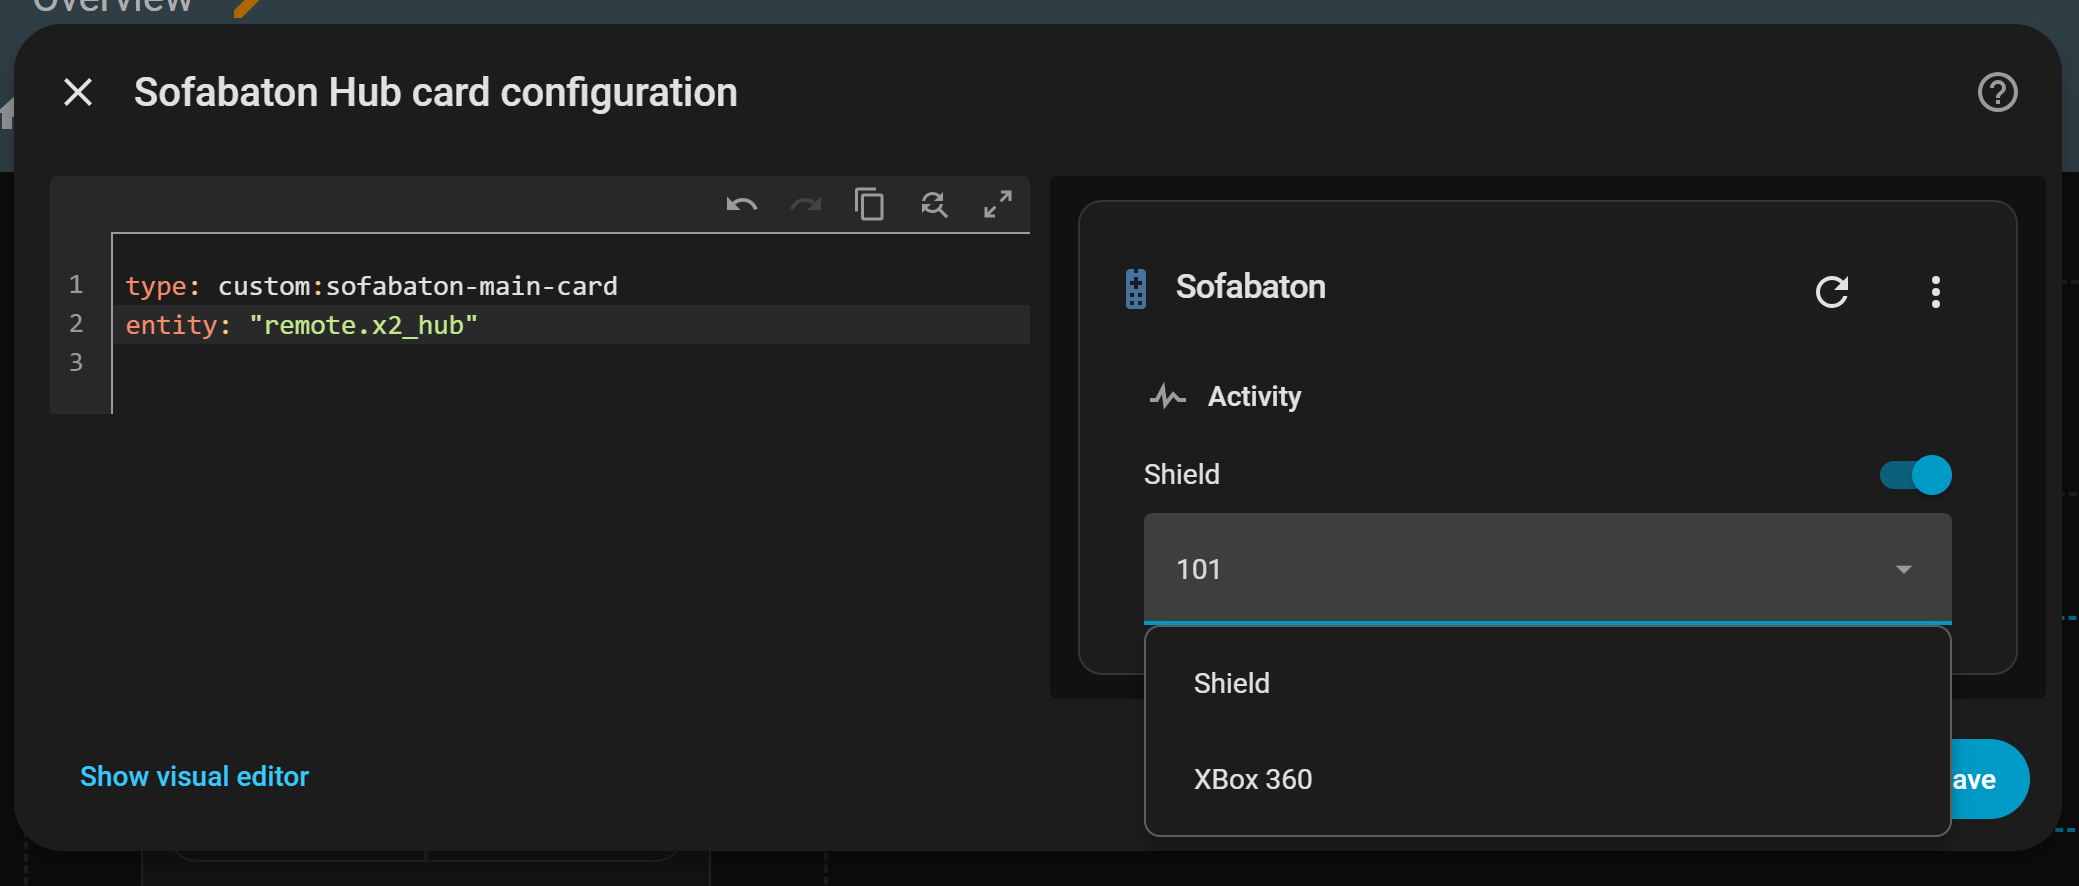Open the Sofabaton three-dot menu

point(1936,292)
